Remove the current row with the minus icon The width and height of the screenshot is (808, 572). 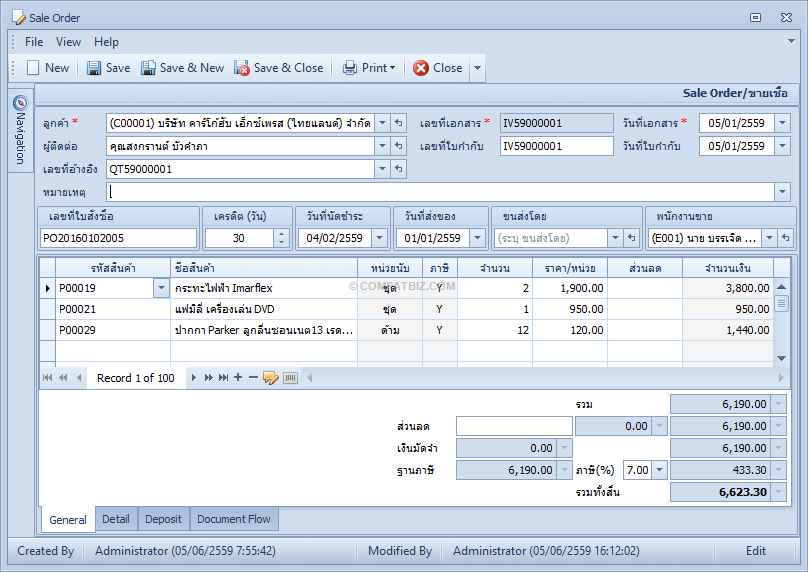pos(253,378)
